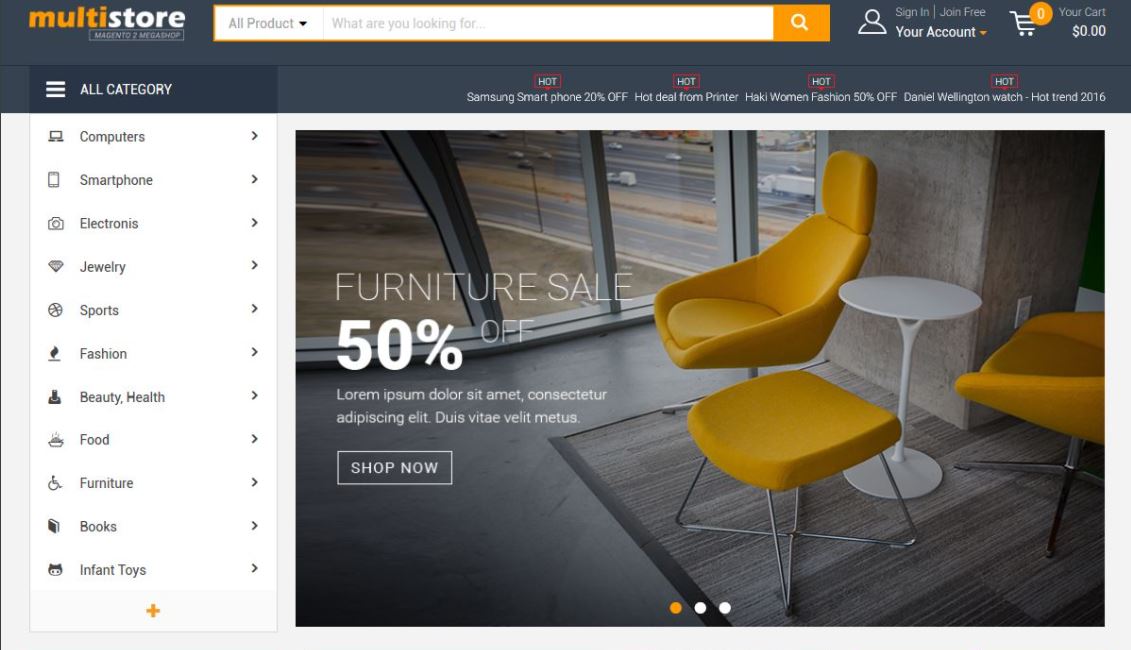Focus the product search input field
The height and width of the screenshot is (650, 1131).
pyautogui.click(x=548, y=23)
